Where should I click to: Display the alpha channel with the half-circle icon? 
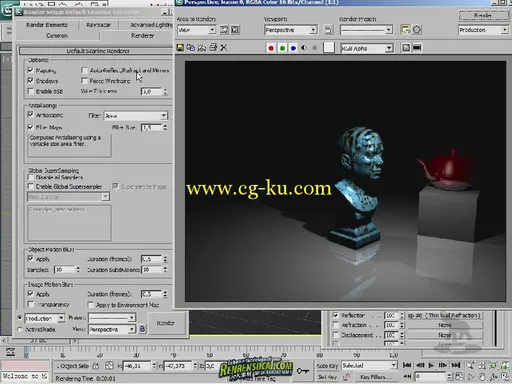pos(304,48)
